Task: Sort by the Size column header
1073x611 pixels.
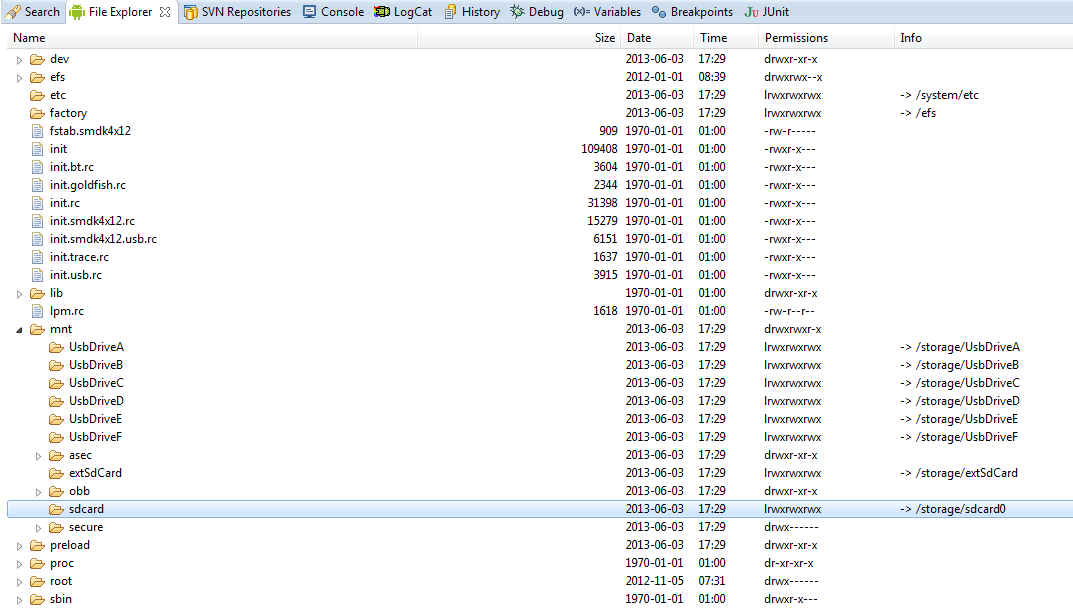Action: (604, 38)
